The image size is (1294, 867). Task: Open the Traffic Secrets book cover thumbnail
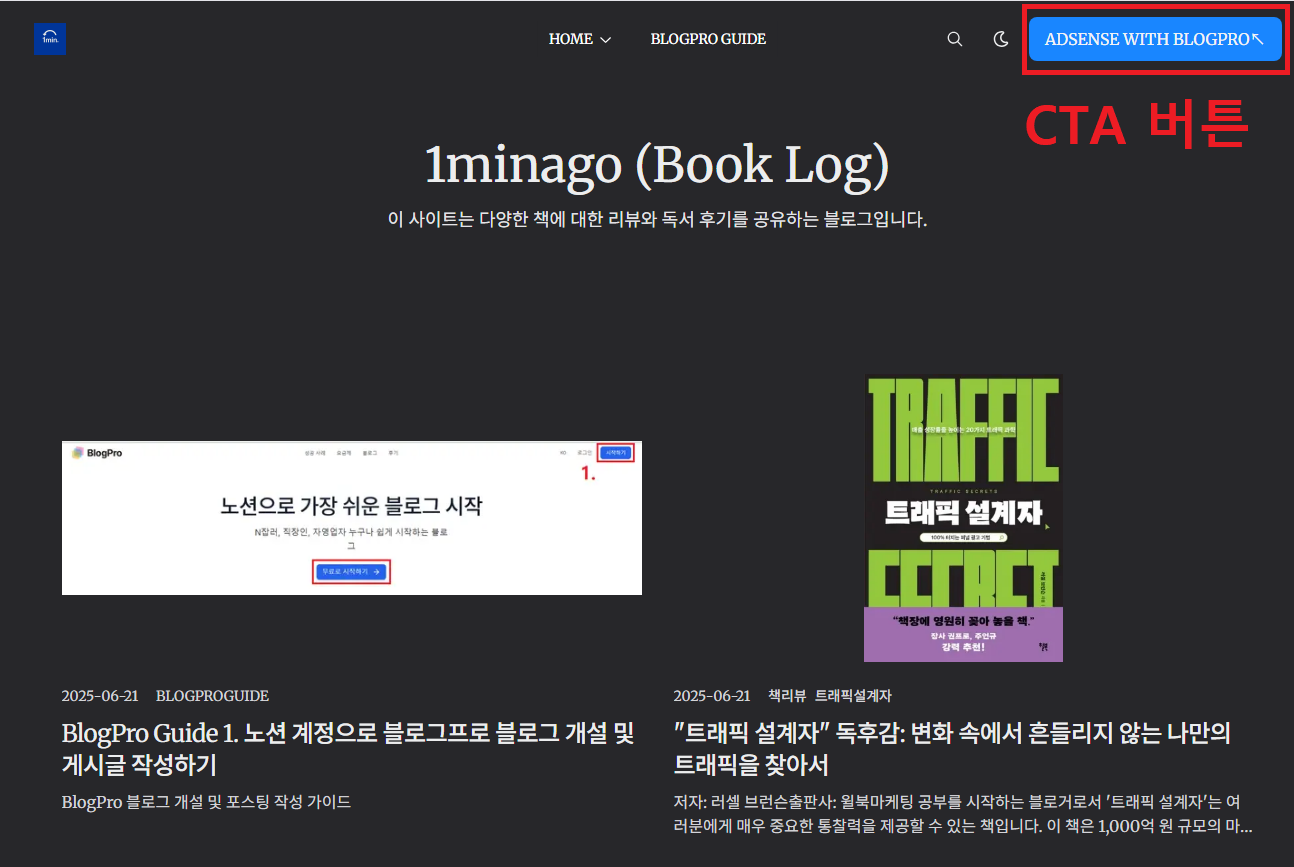point(963,518)
